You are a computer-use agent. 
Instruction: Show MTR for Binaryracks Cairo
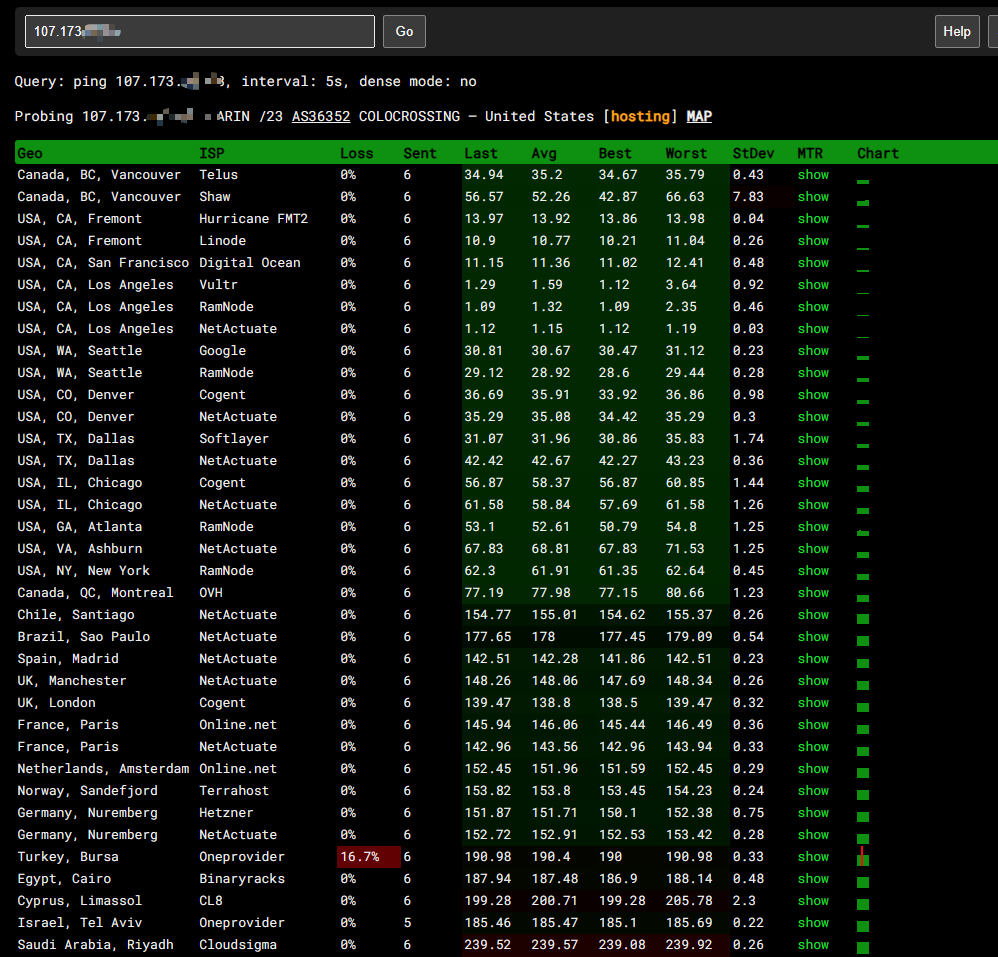tap(813, 879)
